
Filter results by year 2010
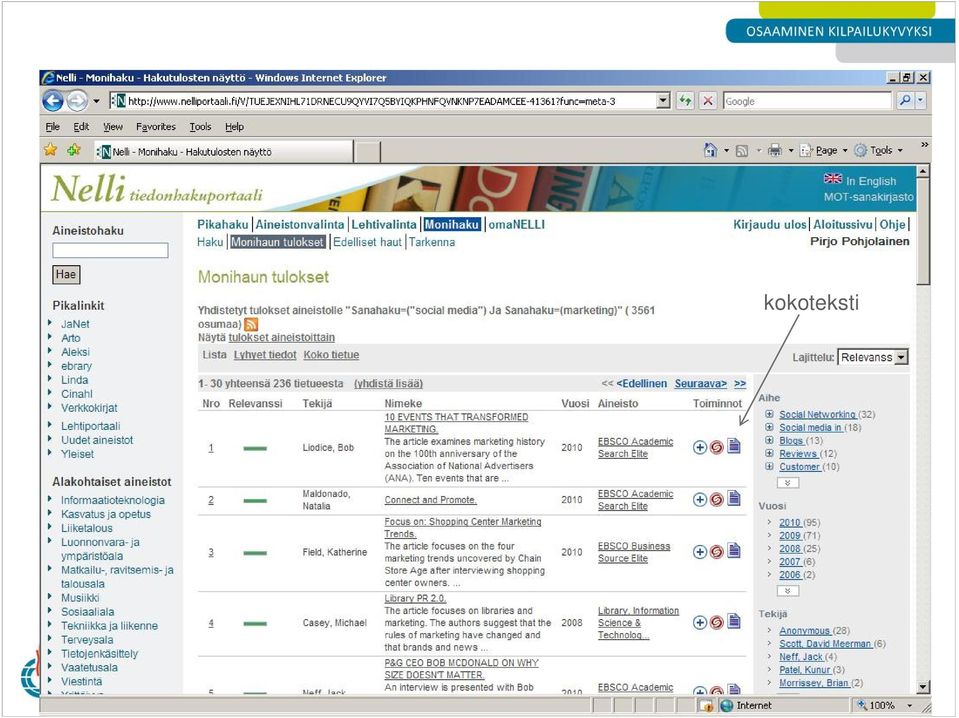(x=790, y=522)
